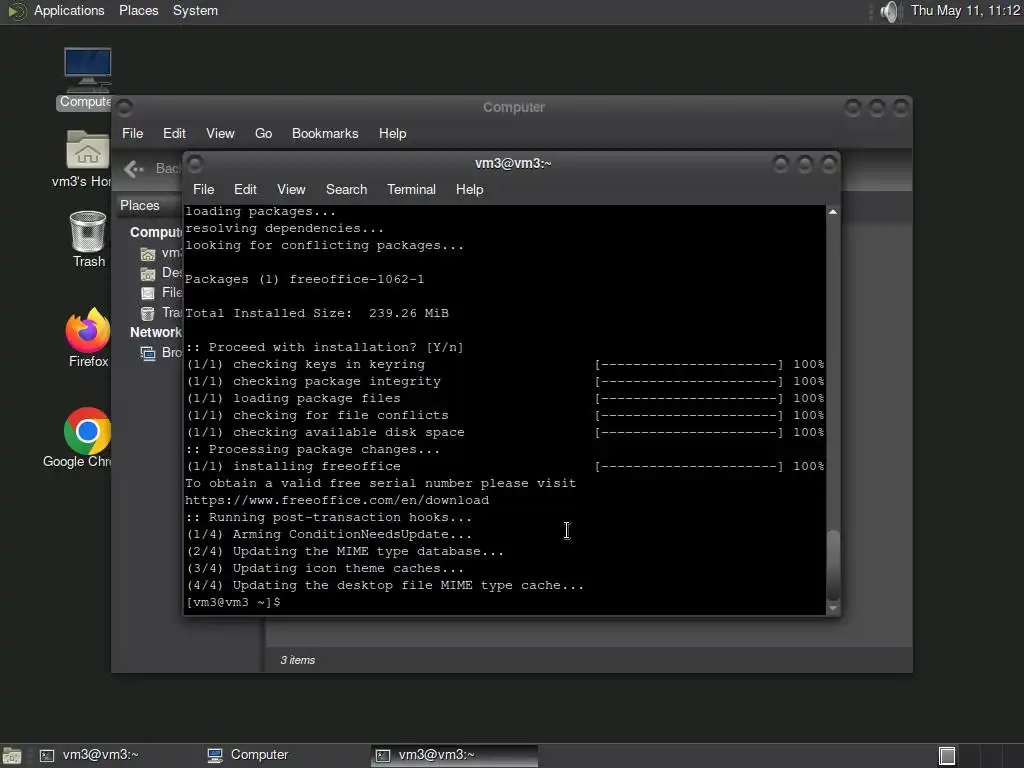Screen dimensions: 1024x768
Task: Click the Computer window title bar text
Action: tap(514, 107)
